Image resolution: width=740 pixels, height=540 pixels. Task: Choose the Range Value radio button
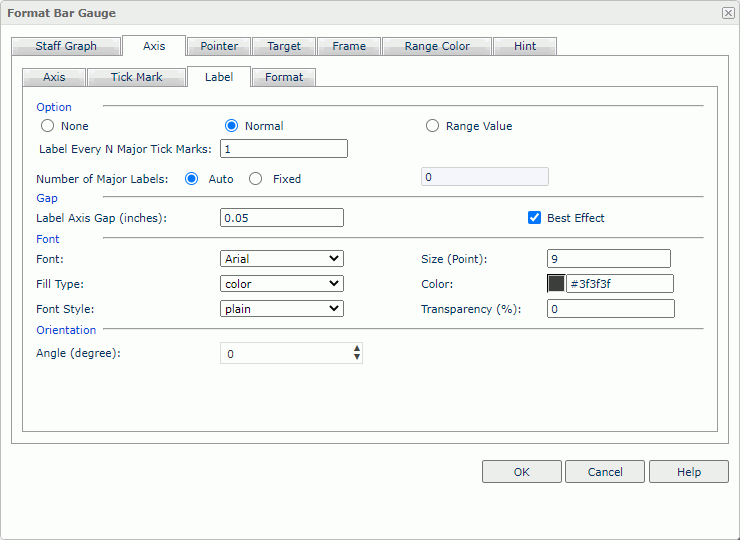pos(432,126)
